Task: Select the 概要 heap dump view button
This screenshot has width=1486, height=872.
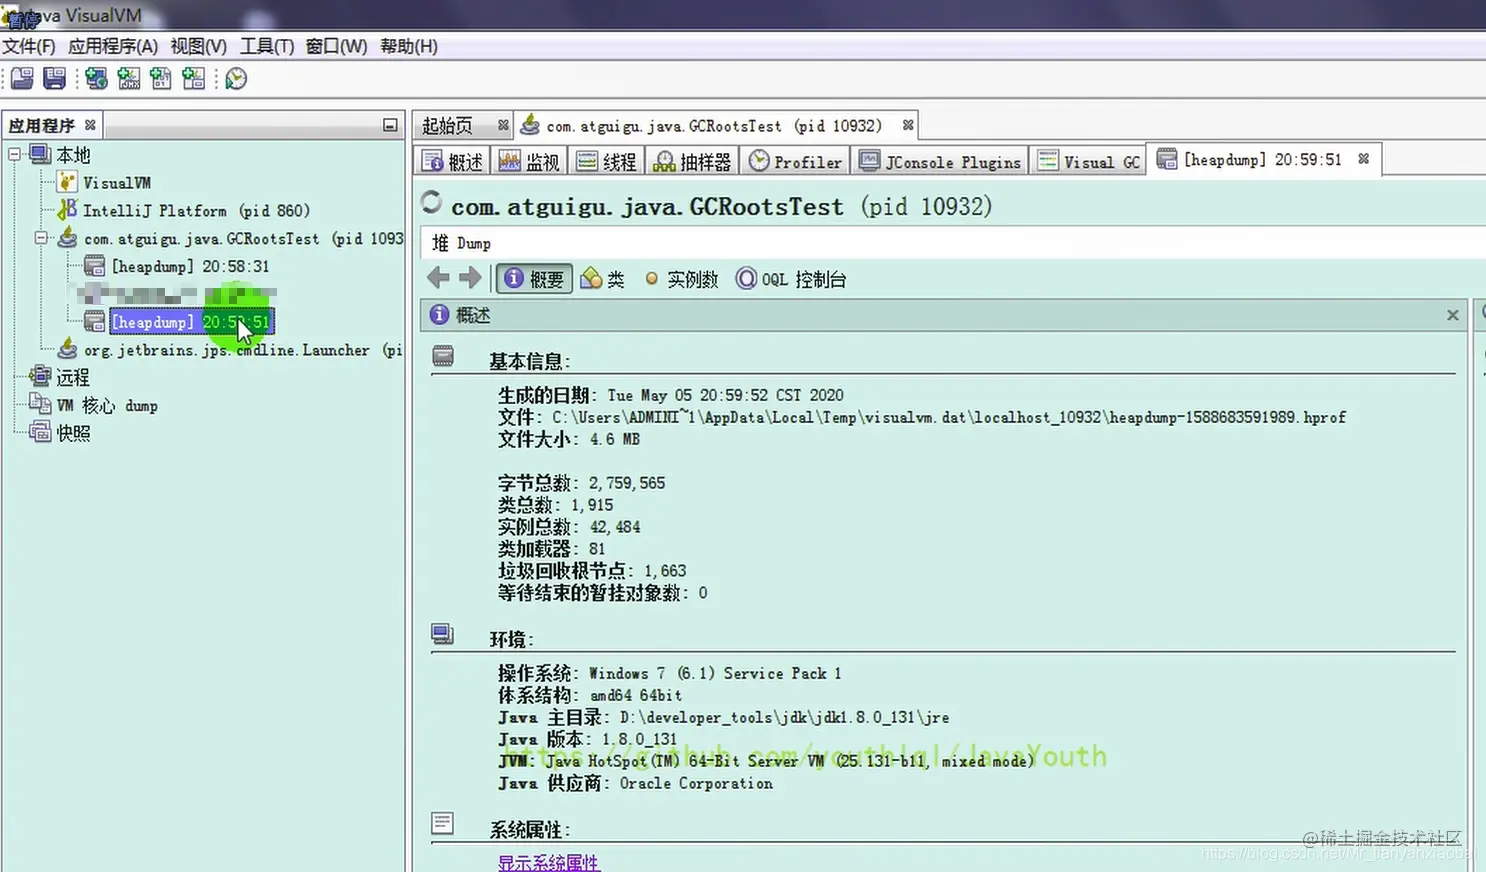Action: click(535, 279)
